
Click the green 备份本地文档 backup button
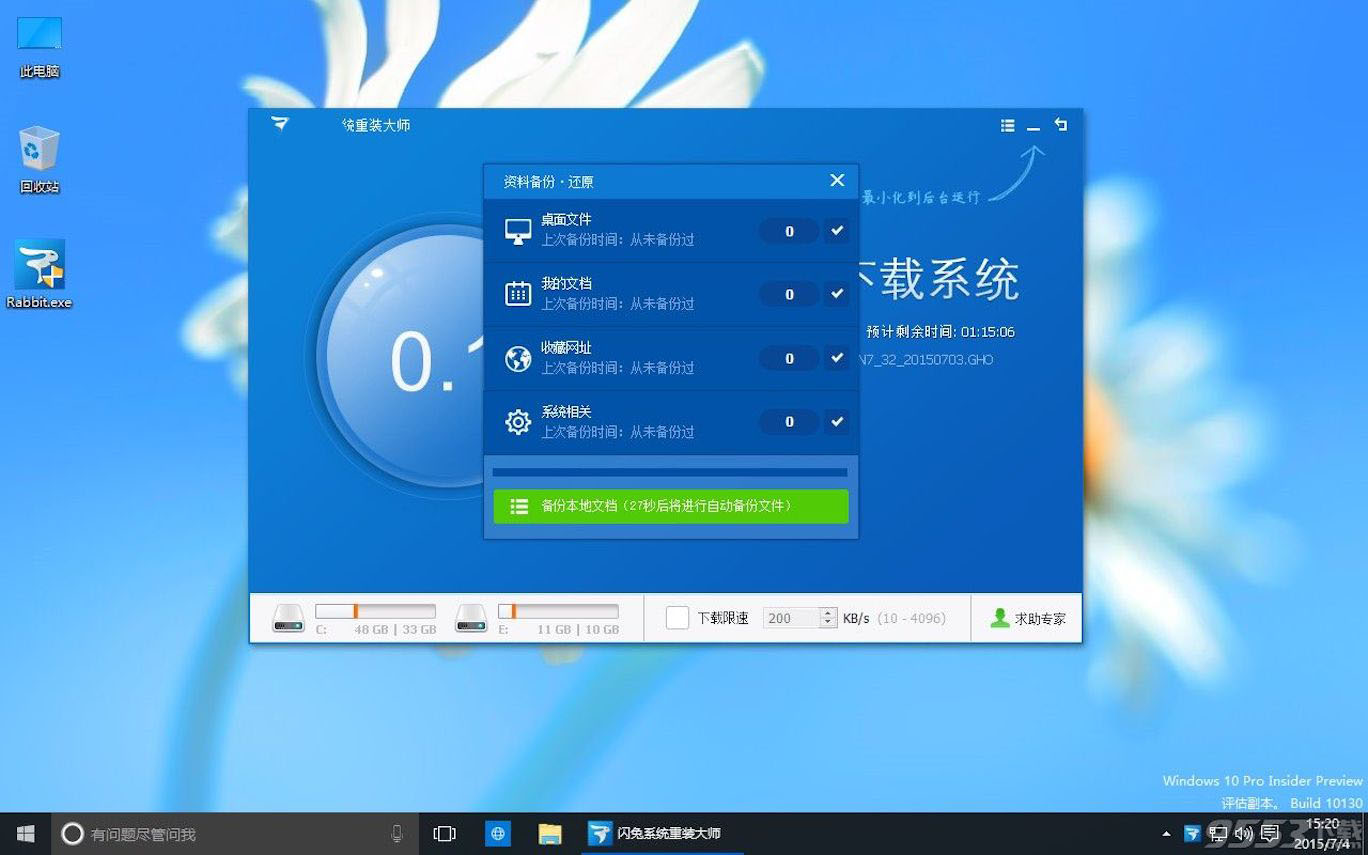pos(669,506)
